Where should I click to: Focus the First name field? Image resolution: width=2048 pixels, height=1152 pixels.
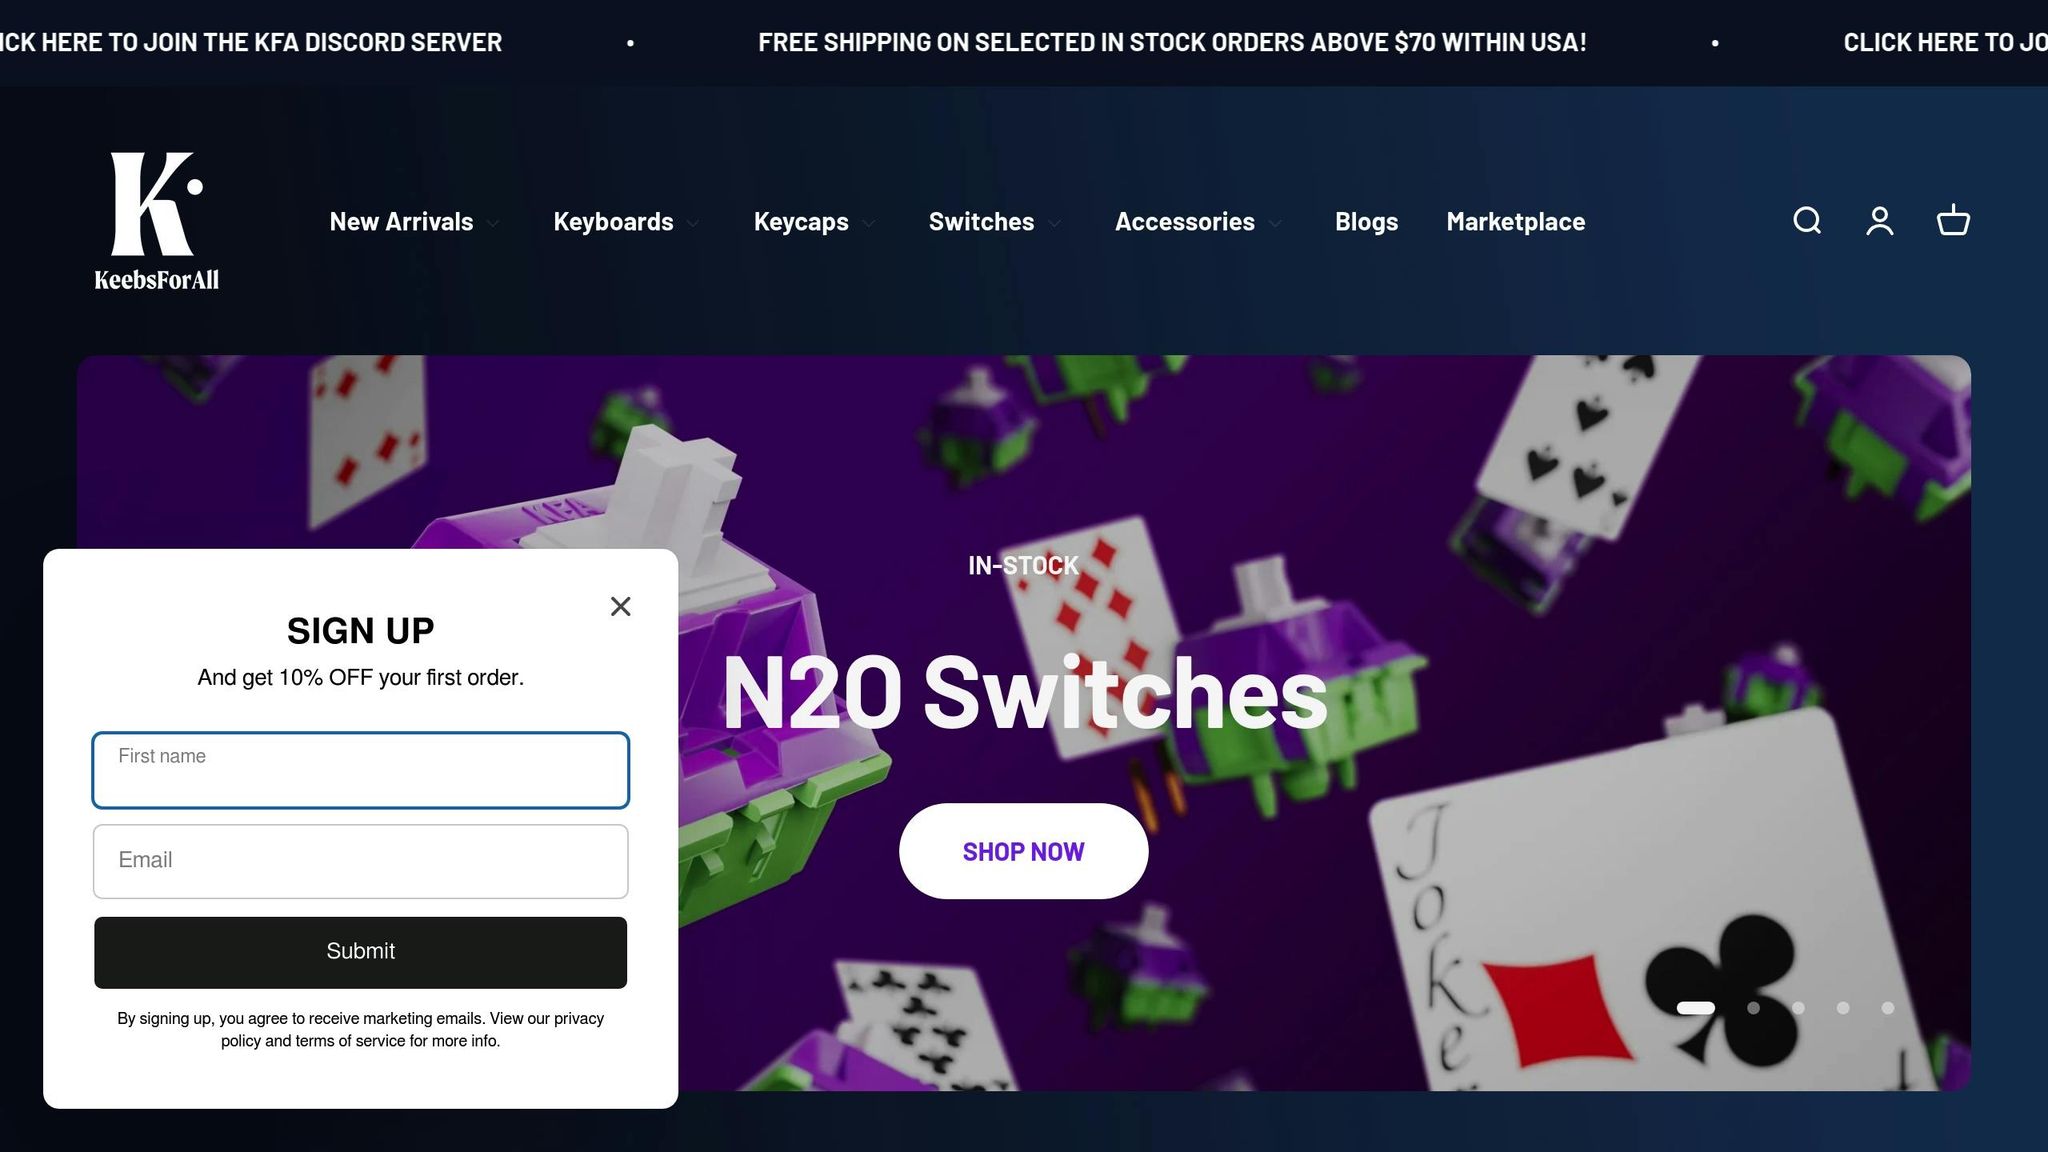(x=360, y=770)
